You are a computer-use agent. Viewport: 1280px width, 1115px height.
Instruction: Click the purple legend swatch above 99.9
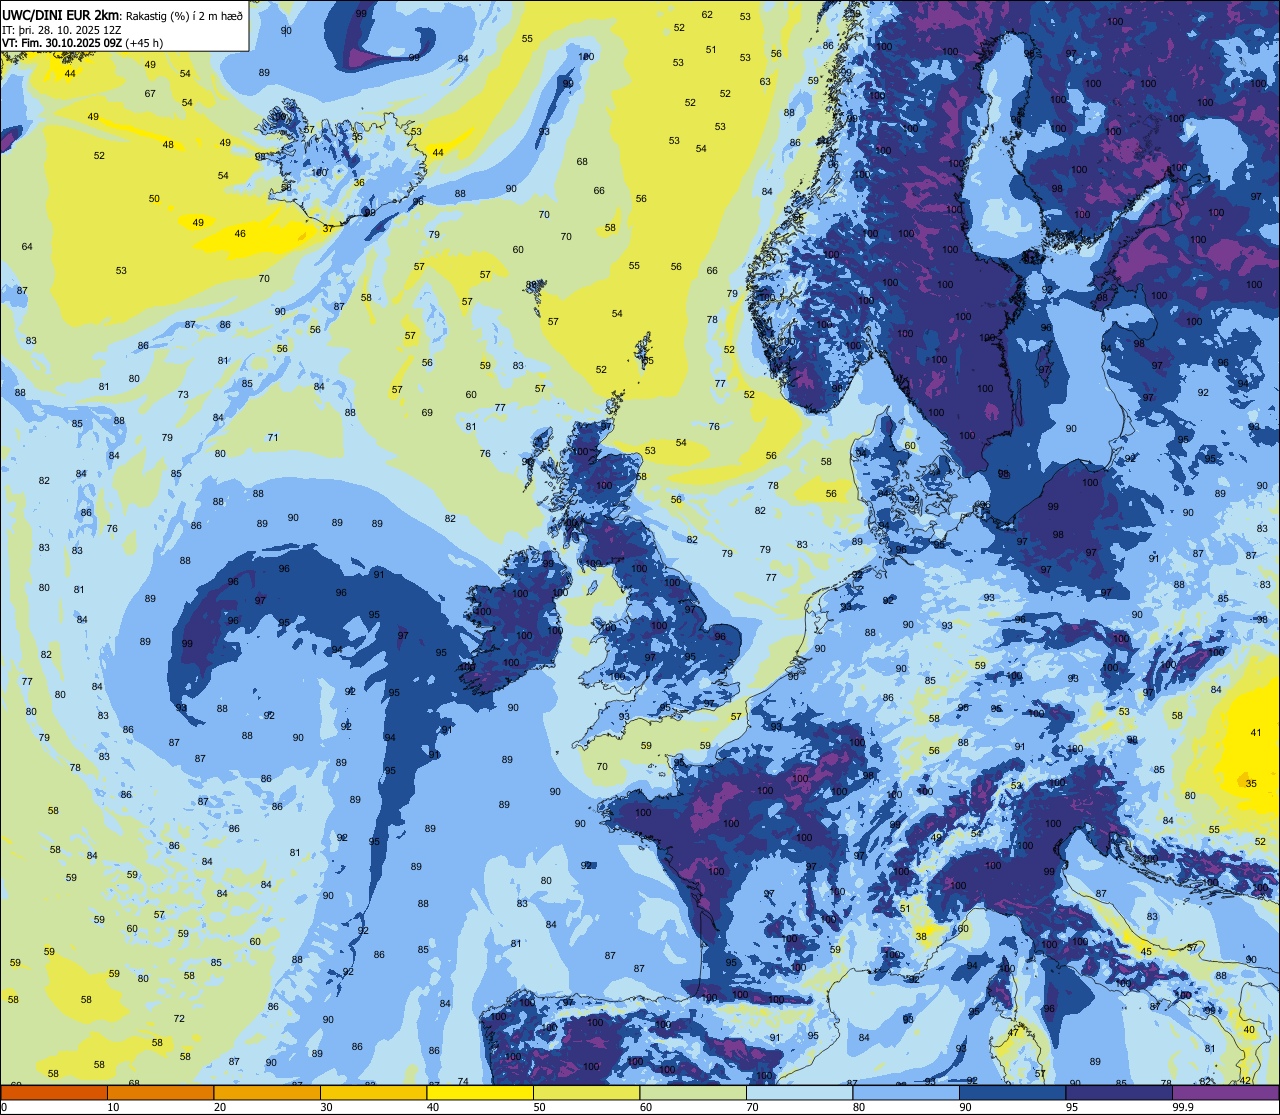(x=1225, y=1092)
